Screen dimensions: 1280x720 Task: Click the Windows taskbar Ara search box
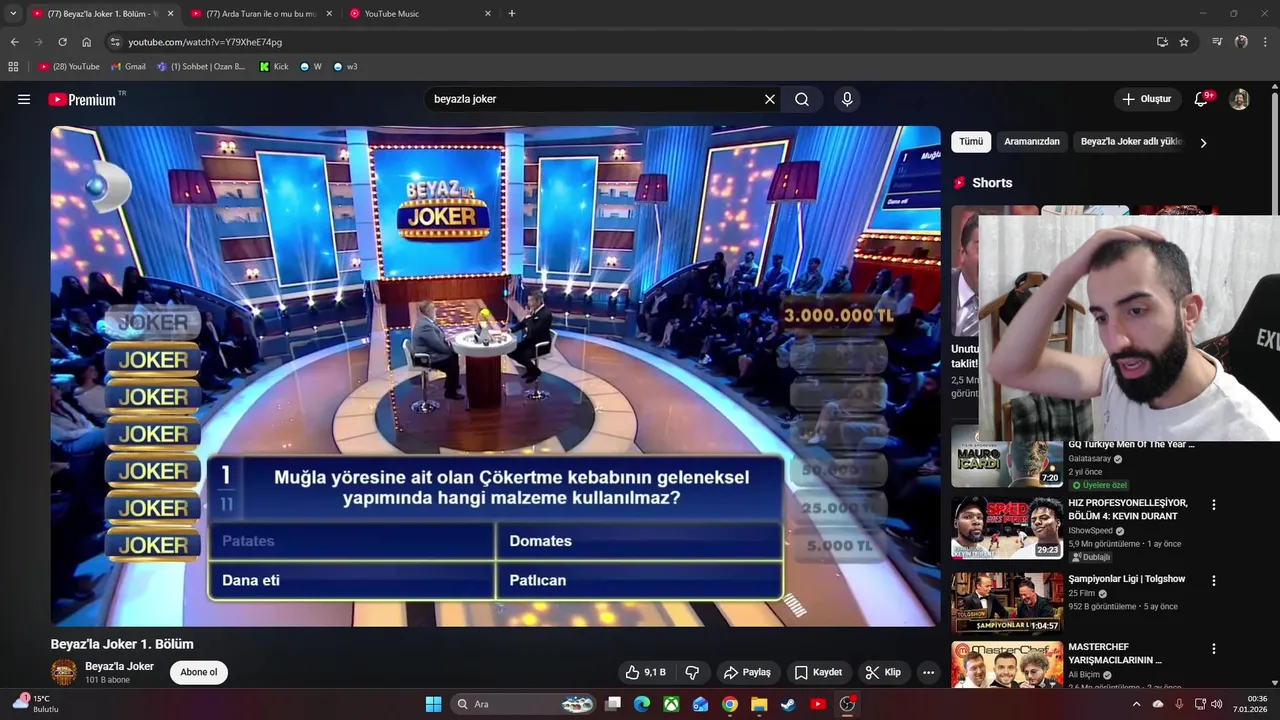(522, 704)
